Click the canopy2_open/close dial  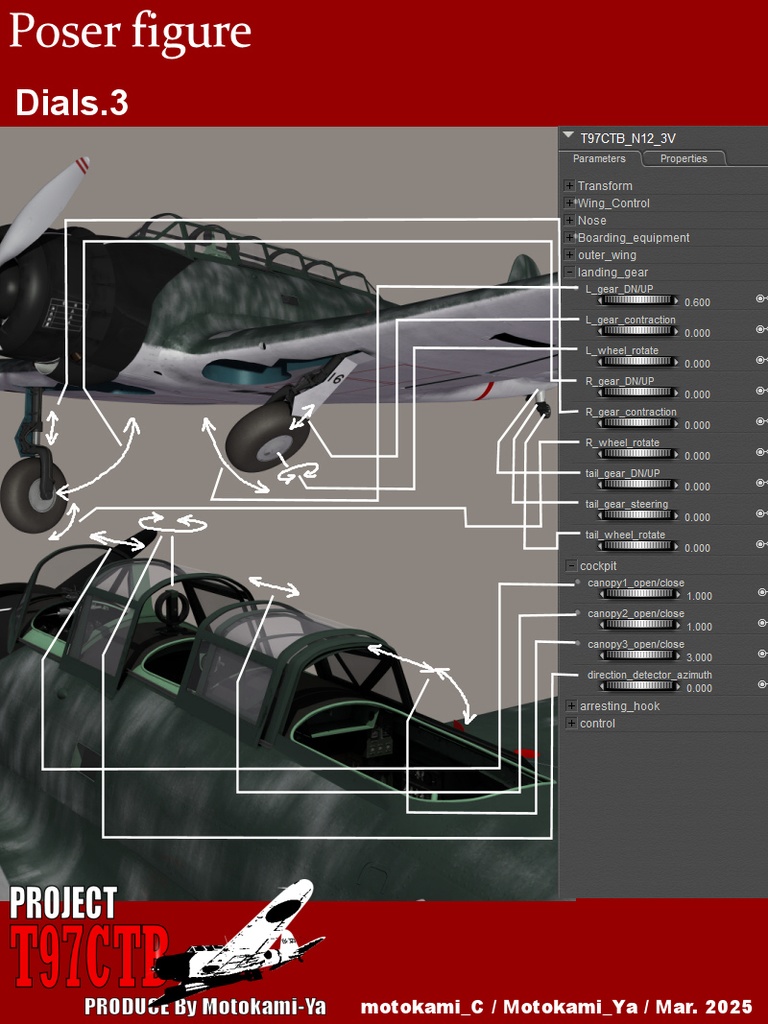(x=639, y=625)
